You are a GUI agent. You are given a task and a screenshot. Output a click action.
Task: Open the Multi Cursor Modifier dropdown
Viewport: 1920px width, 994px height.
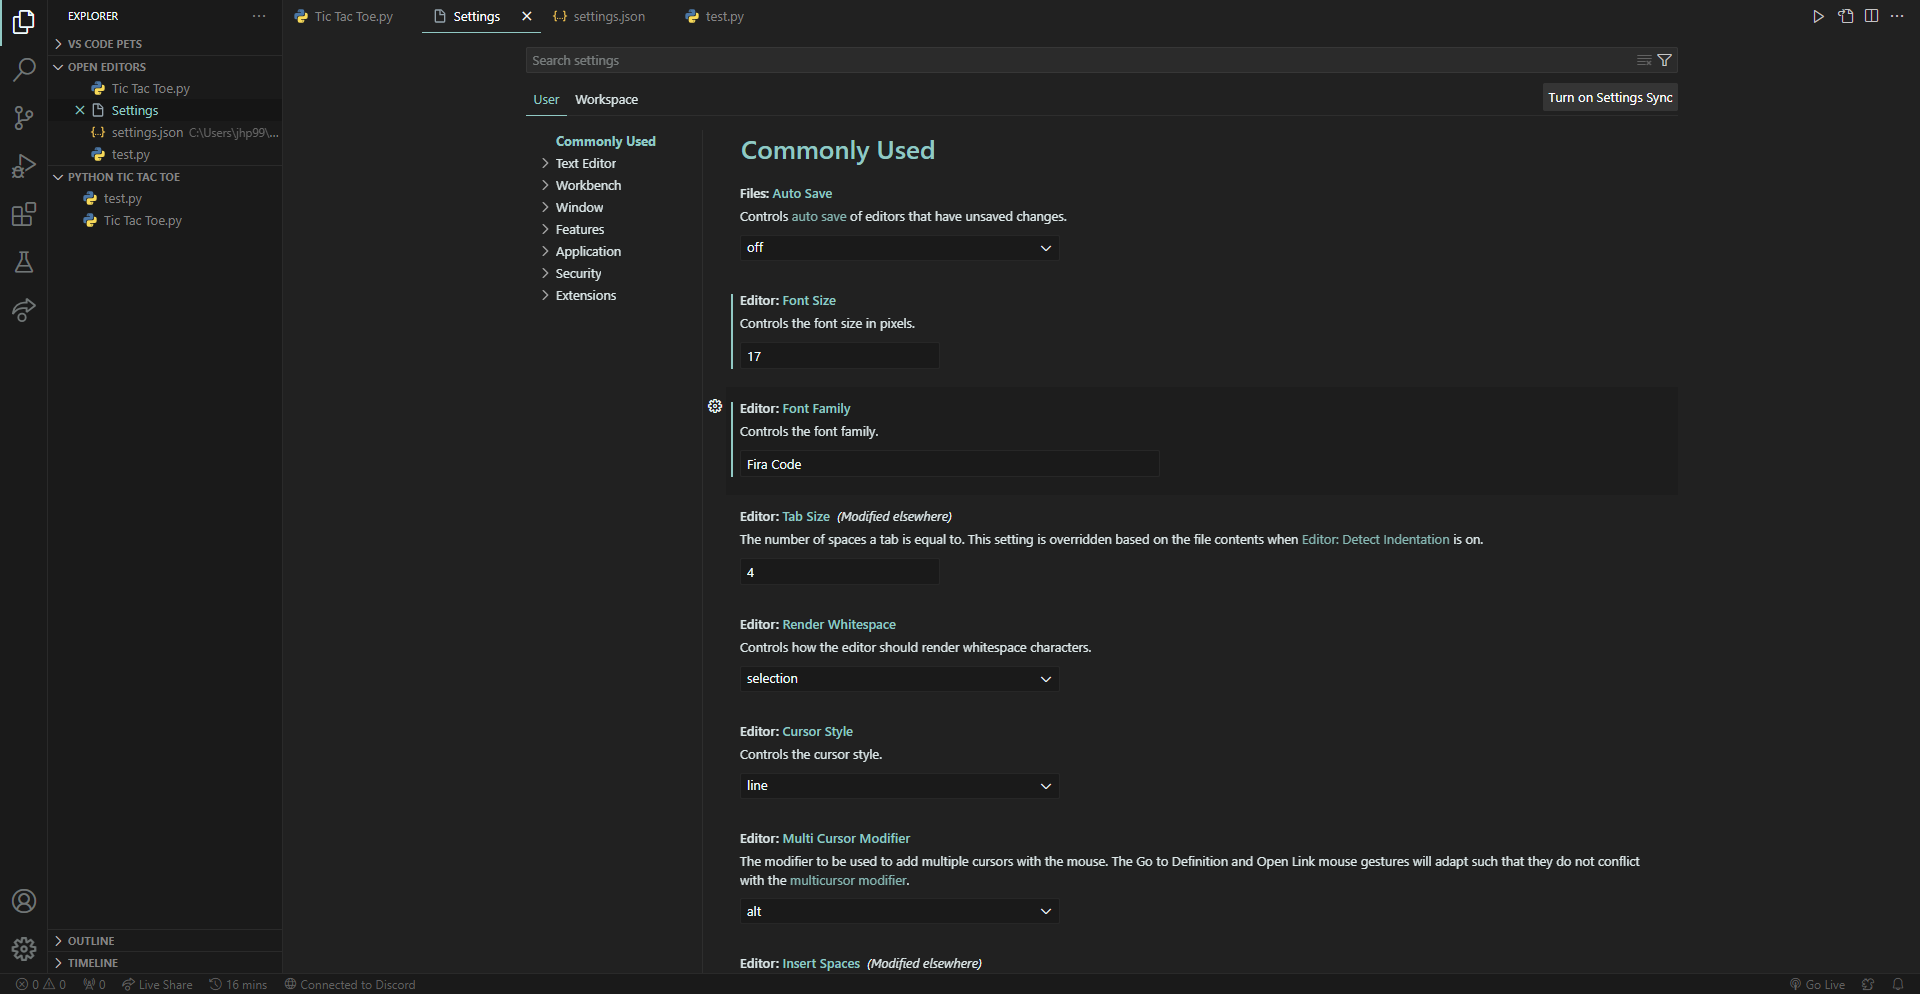tap(899, 912)
